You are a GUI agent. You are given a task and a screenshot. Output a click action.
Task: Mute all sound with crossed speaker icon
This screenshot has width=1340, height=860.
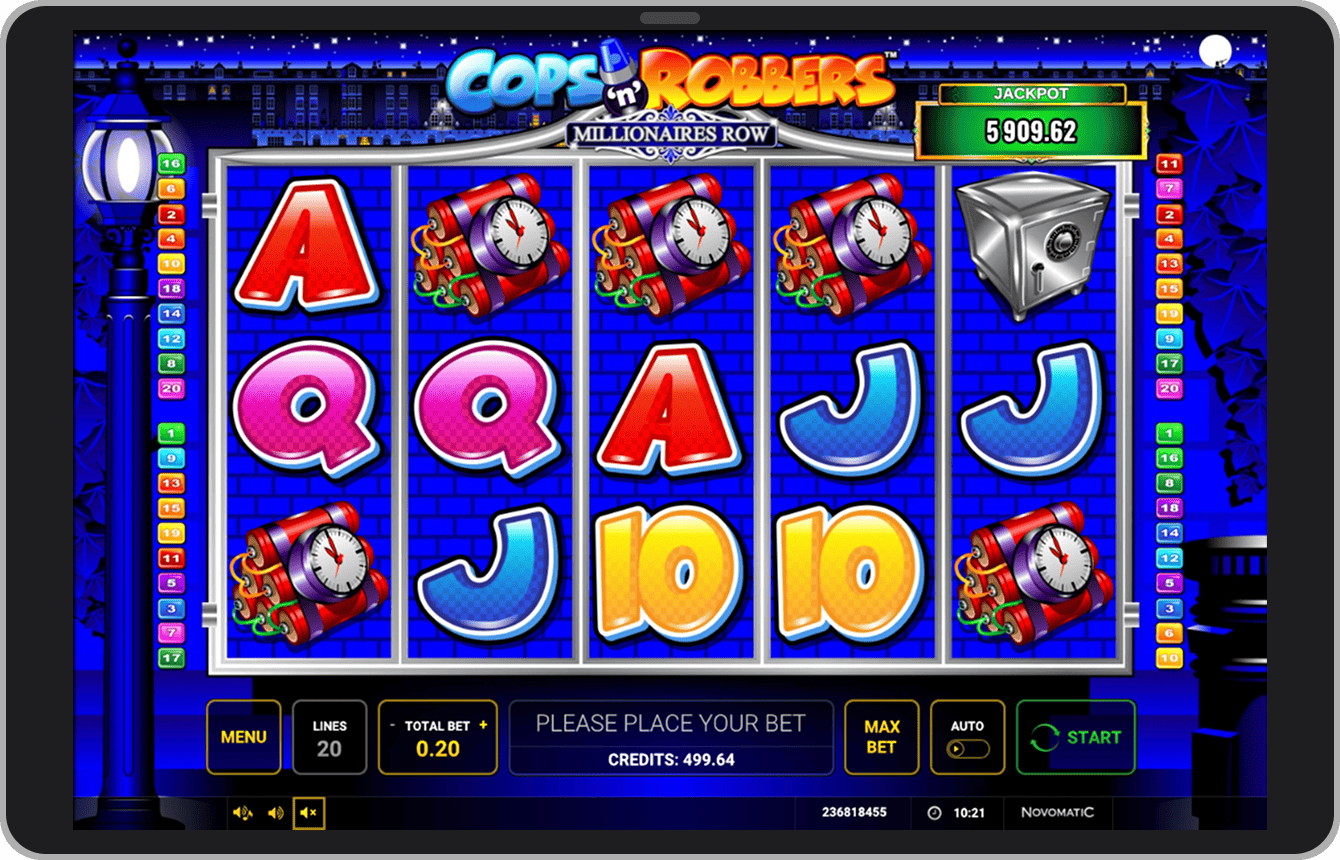click(x=309, y=813)
